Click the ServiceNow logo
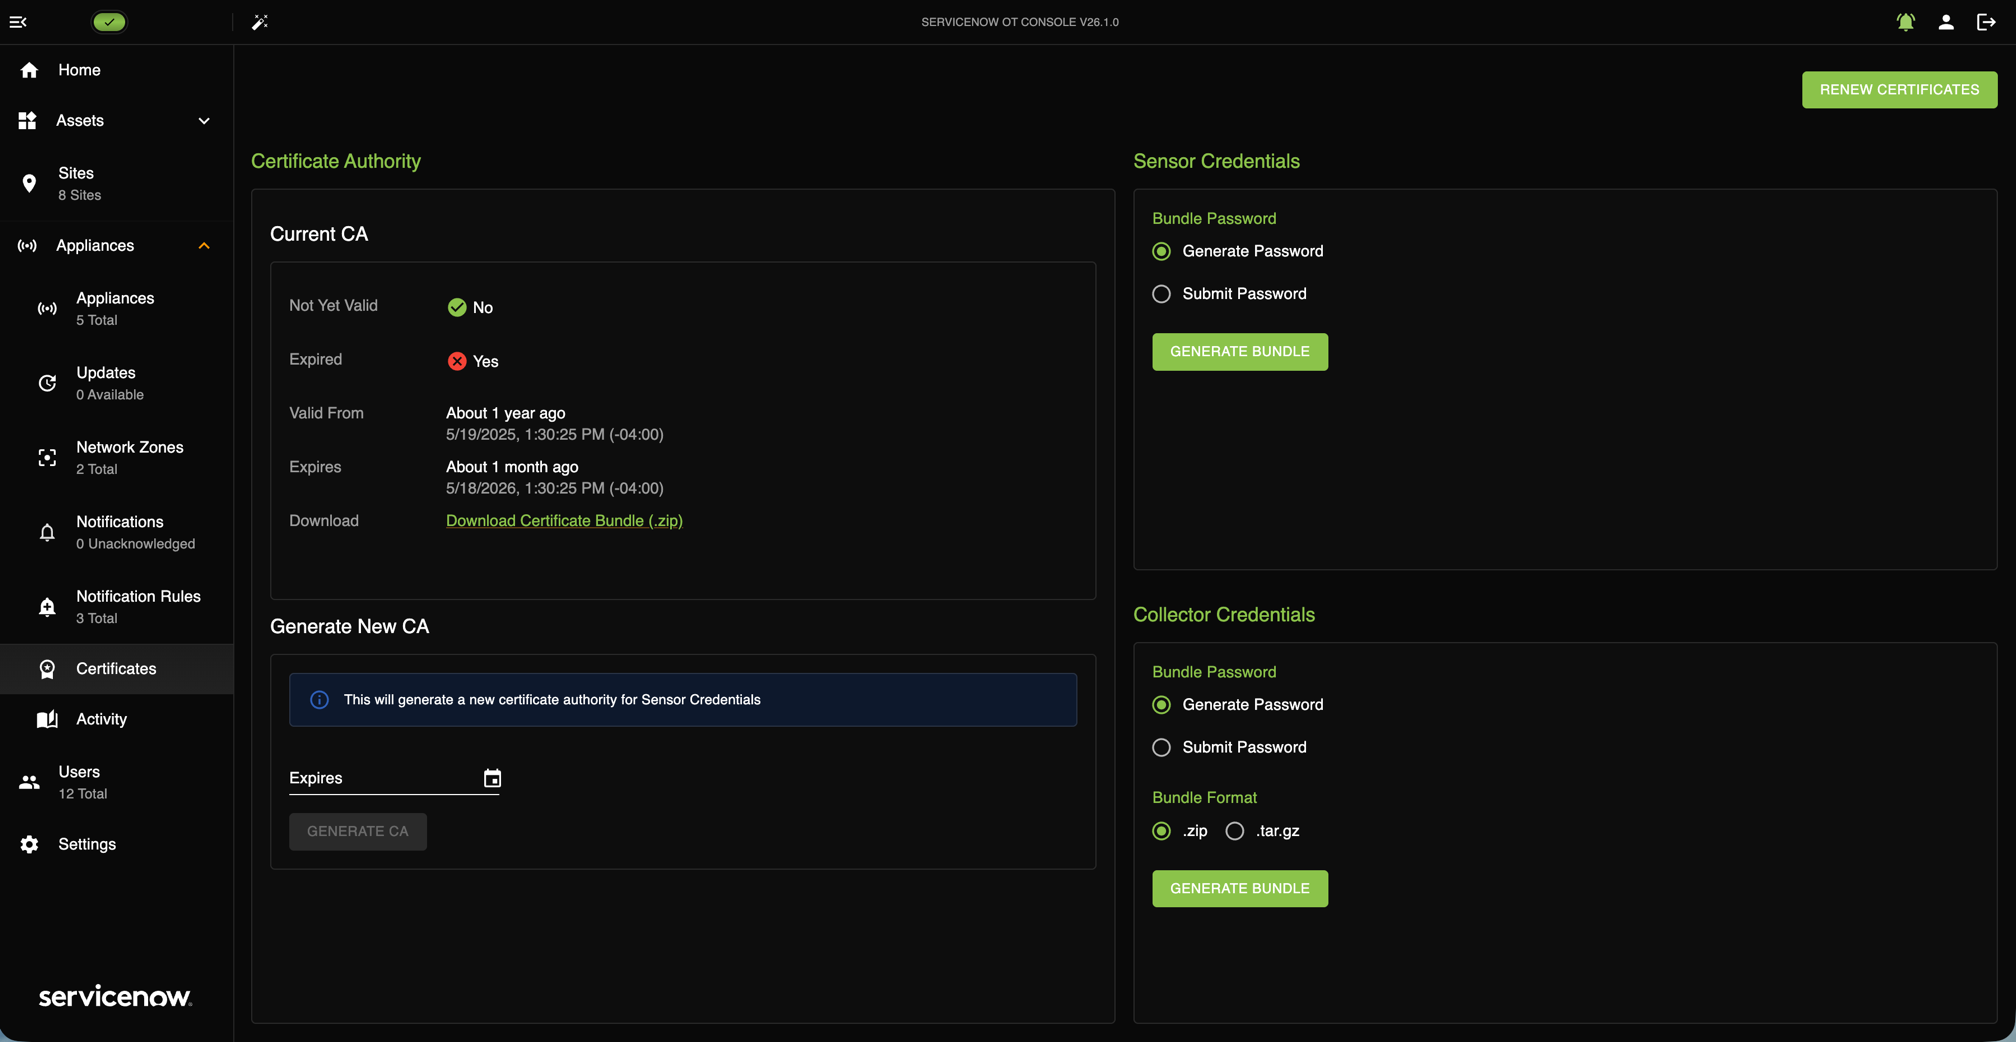Screen dimensions: 2016x1042 pos(115,996)
